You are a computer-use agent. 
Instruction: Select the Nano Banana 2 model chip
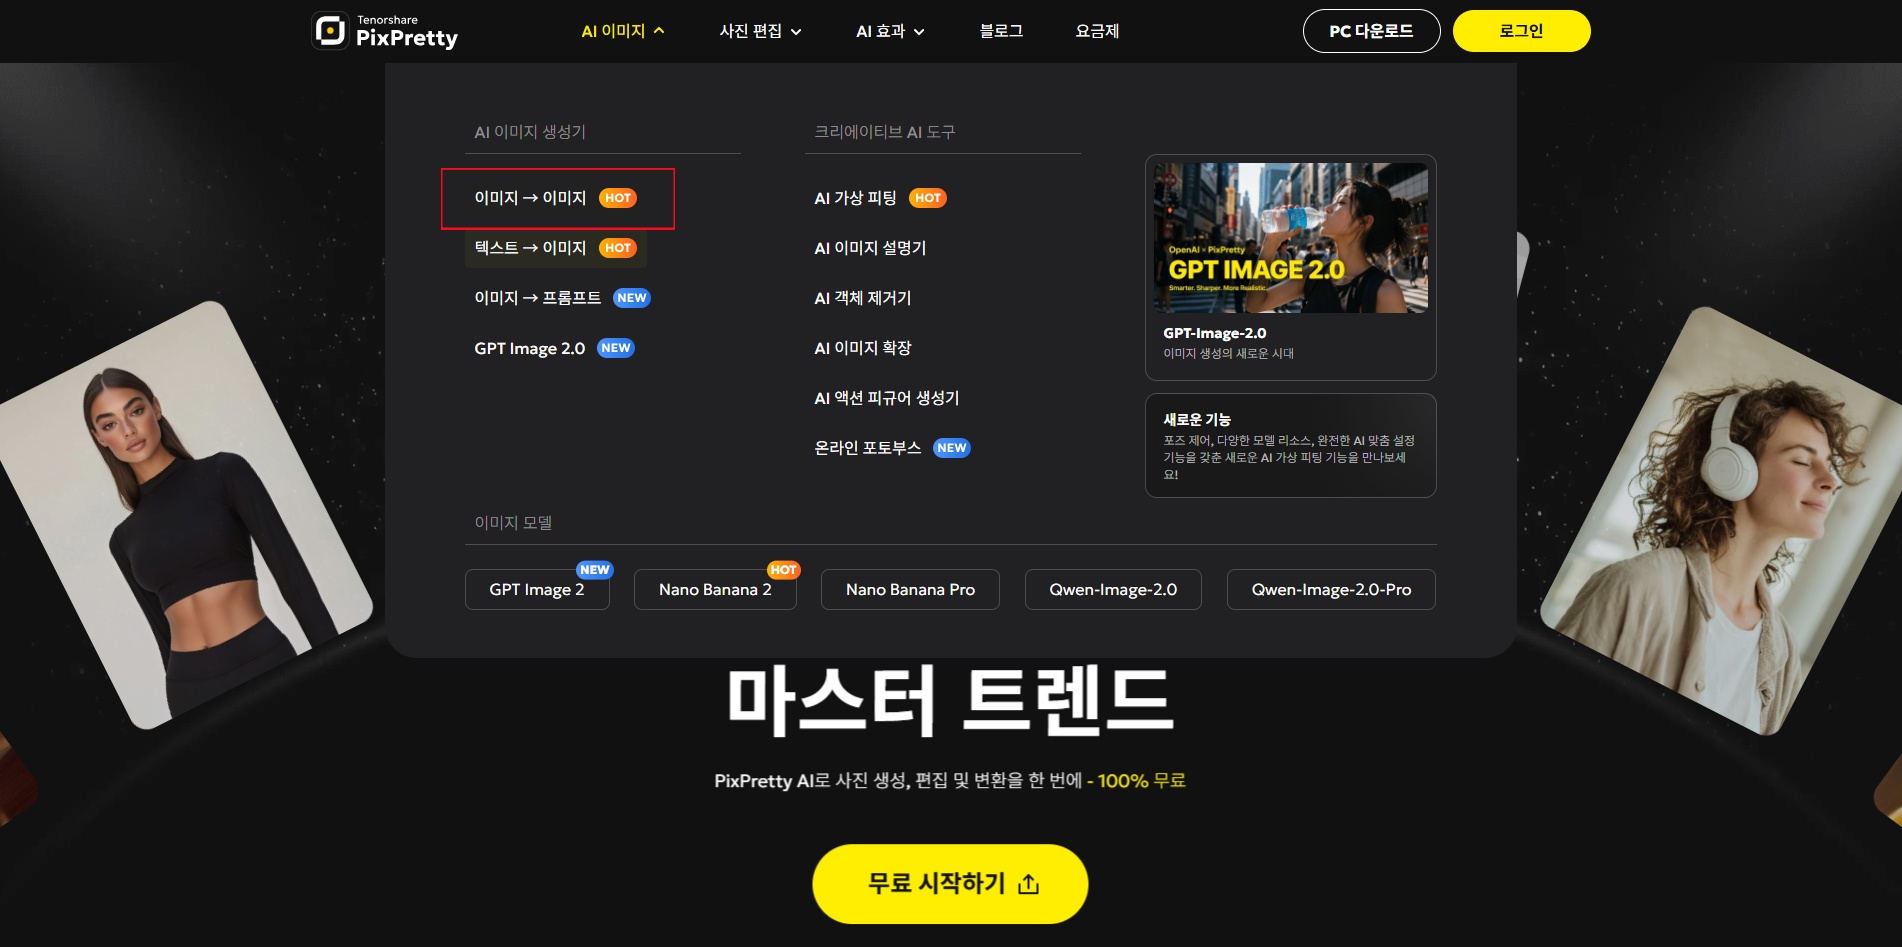pos(715,590)
